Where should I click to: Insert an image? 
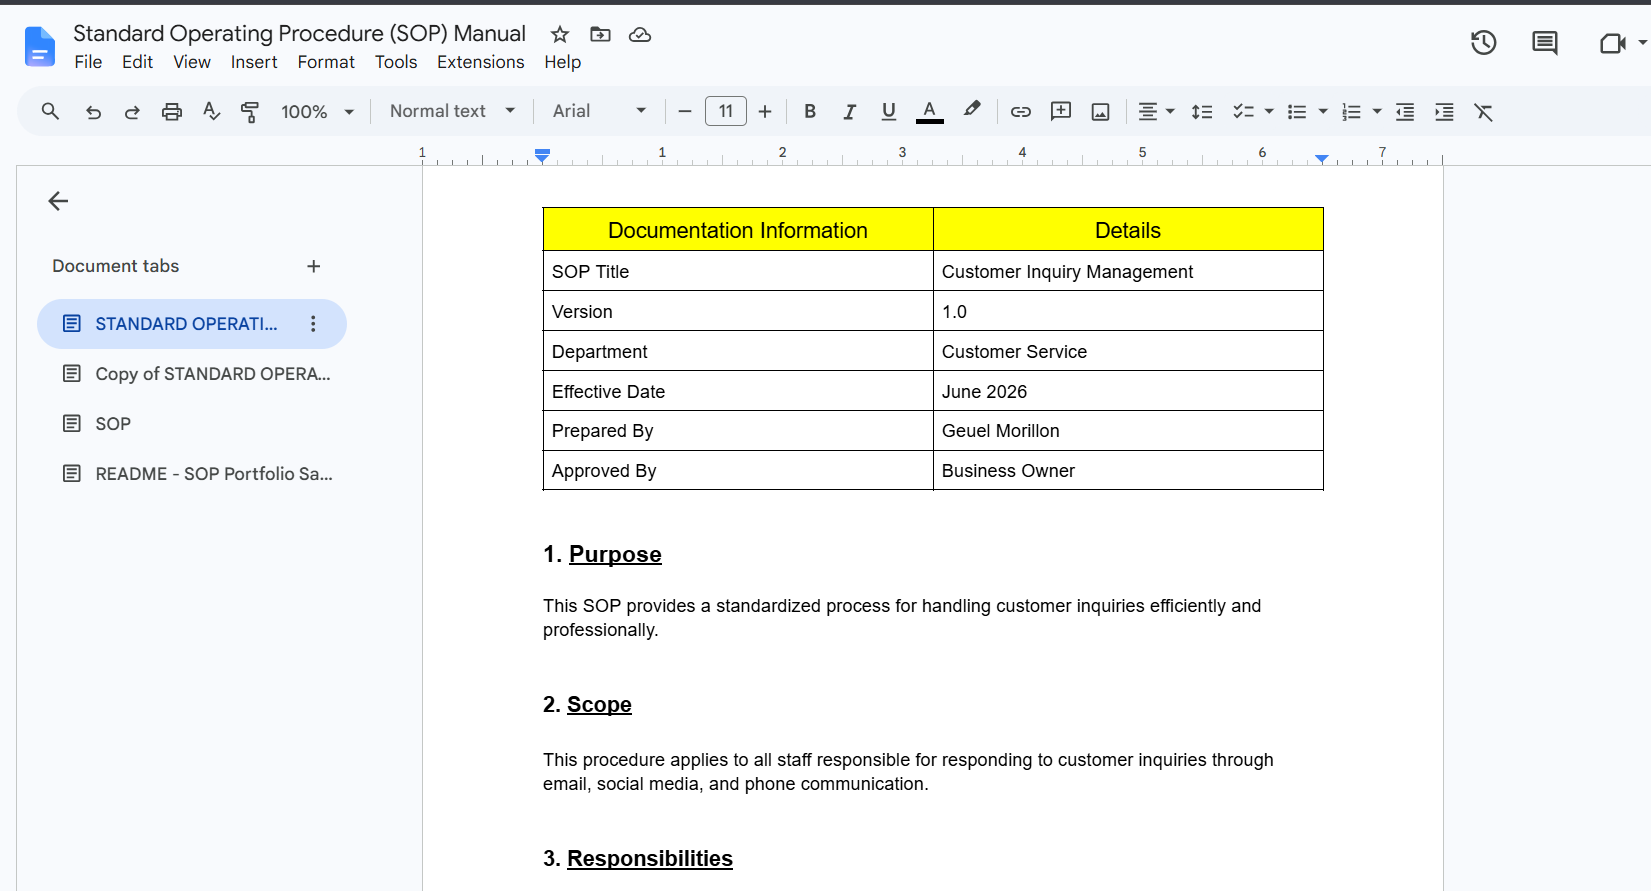click(1100, 112)
